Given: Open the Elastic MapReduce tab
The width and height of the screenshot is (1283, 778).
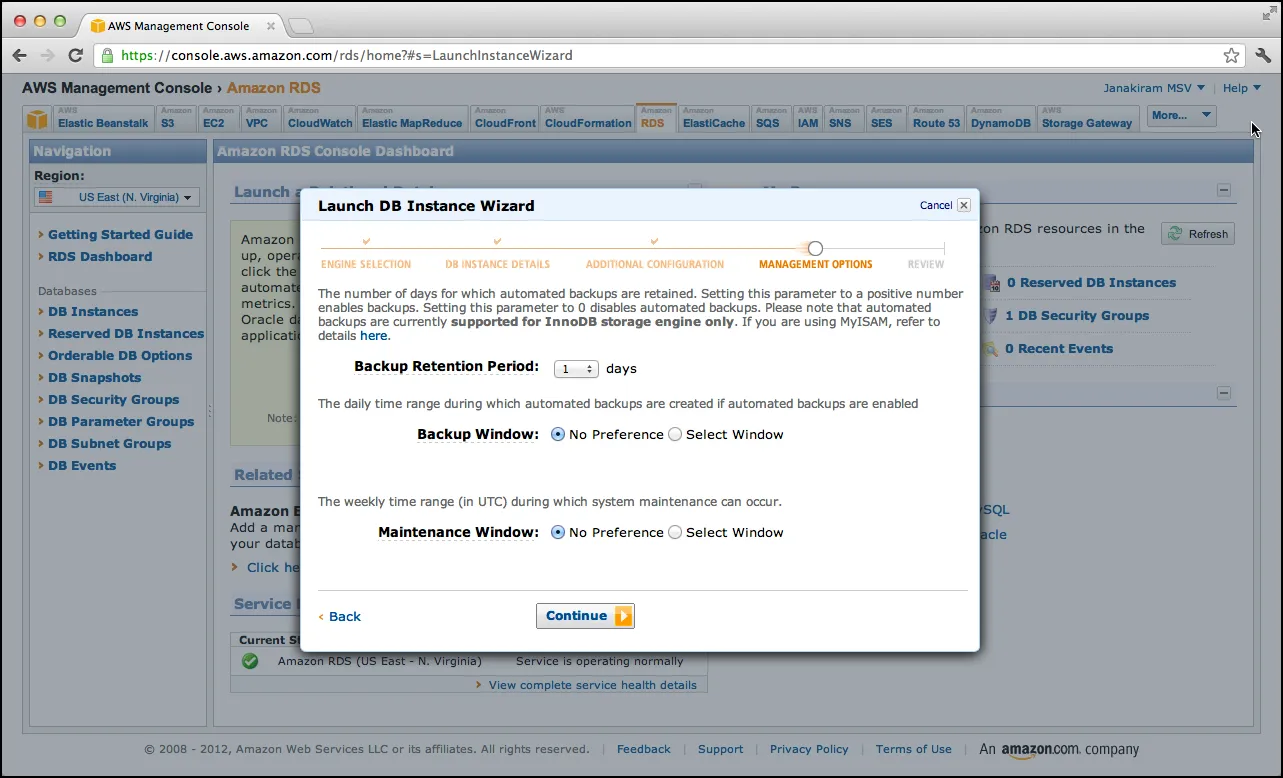Looking at the screenshot, I should coord(412,118).
